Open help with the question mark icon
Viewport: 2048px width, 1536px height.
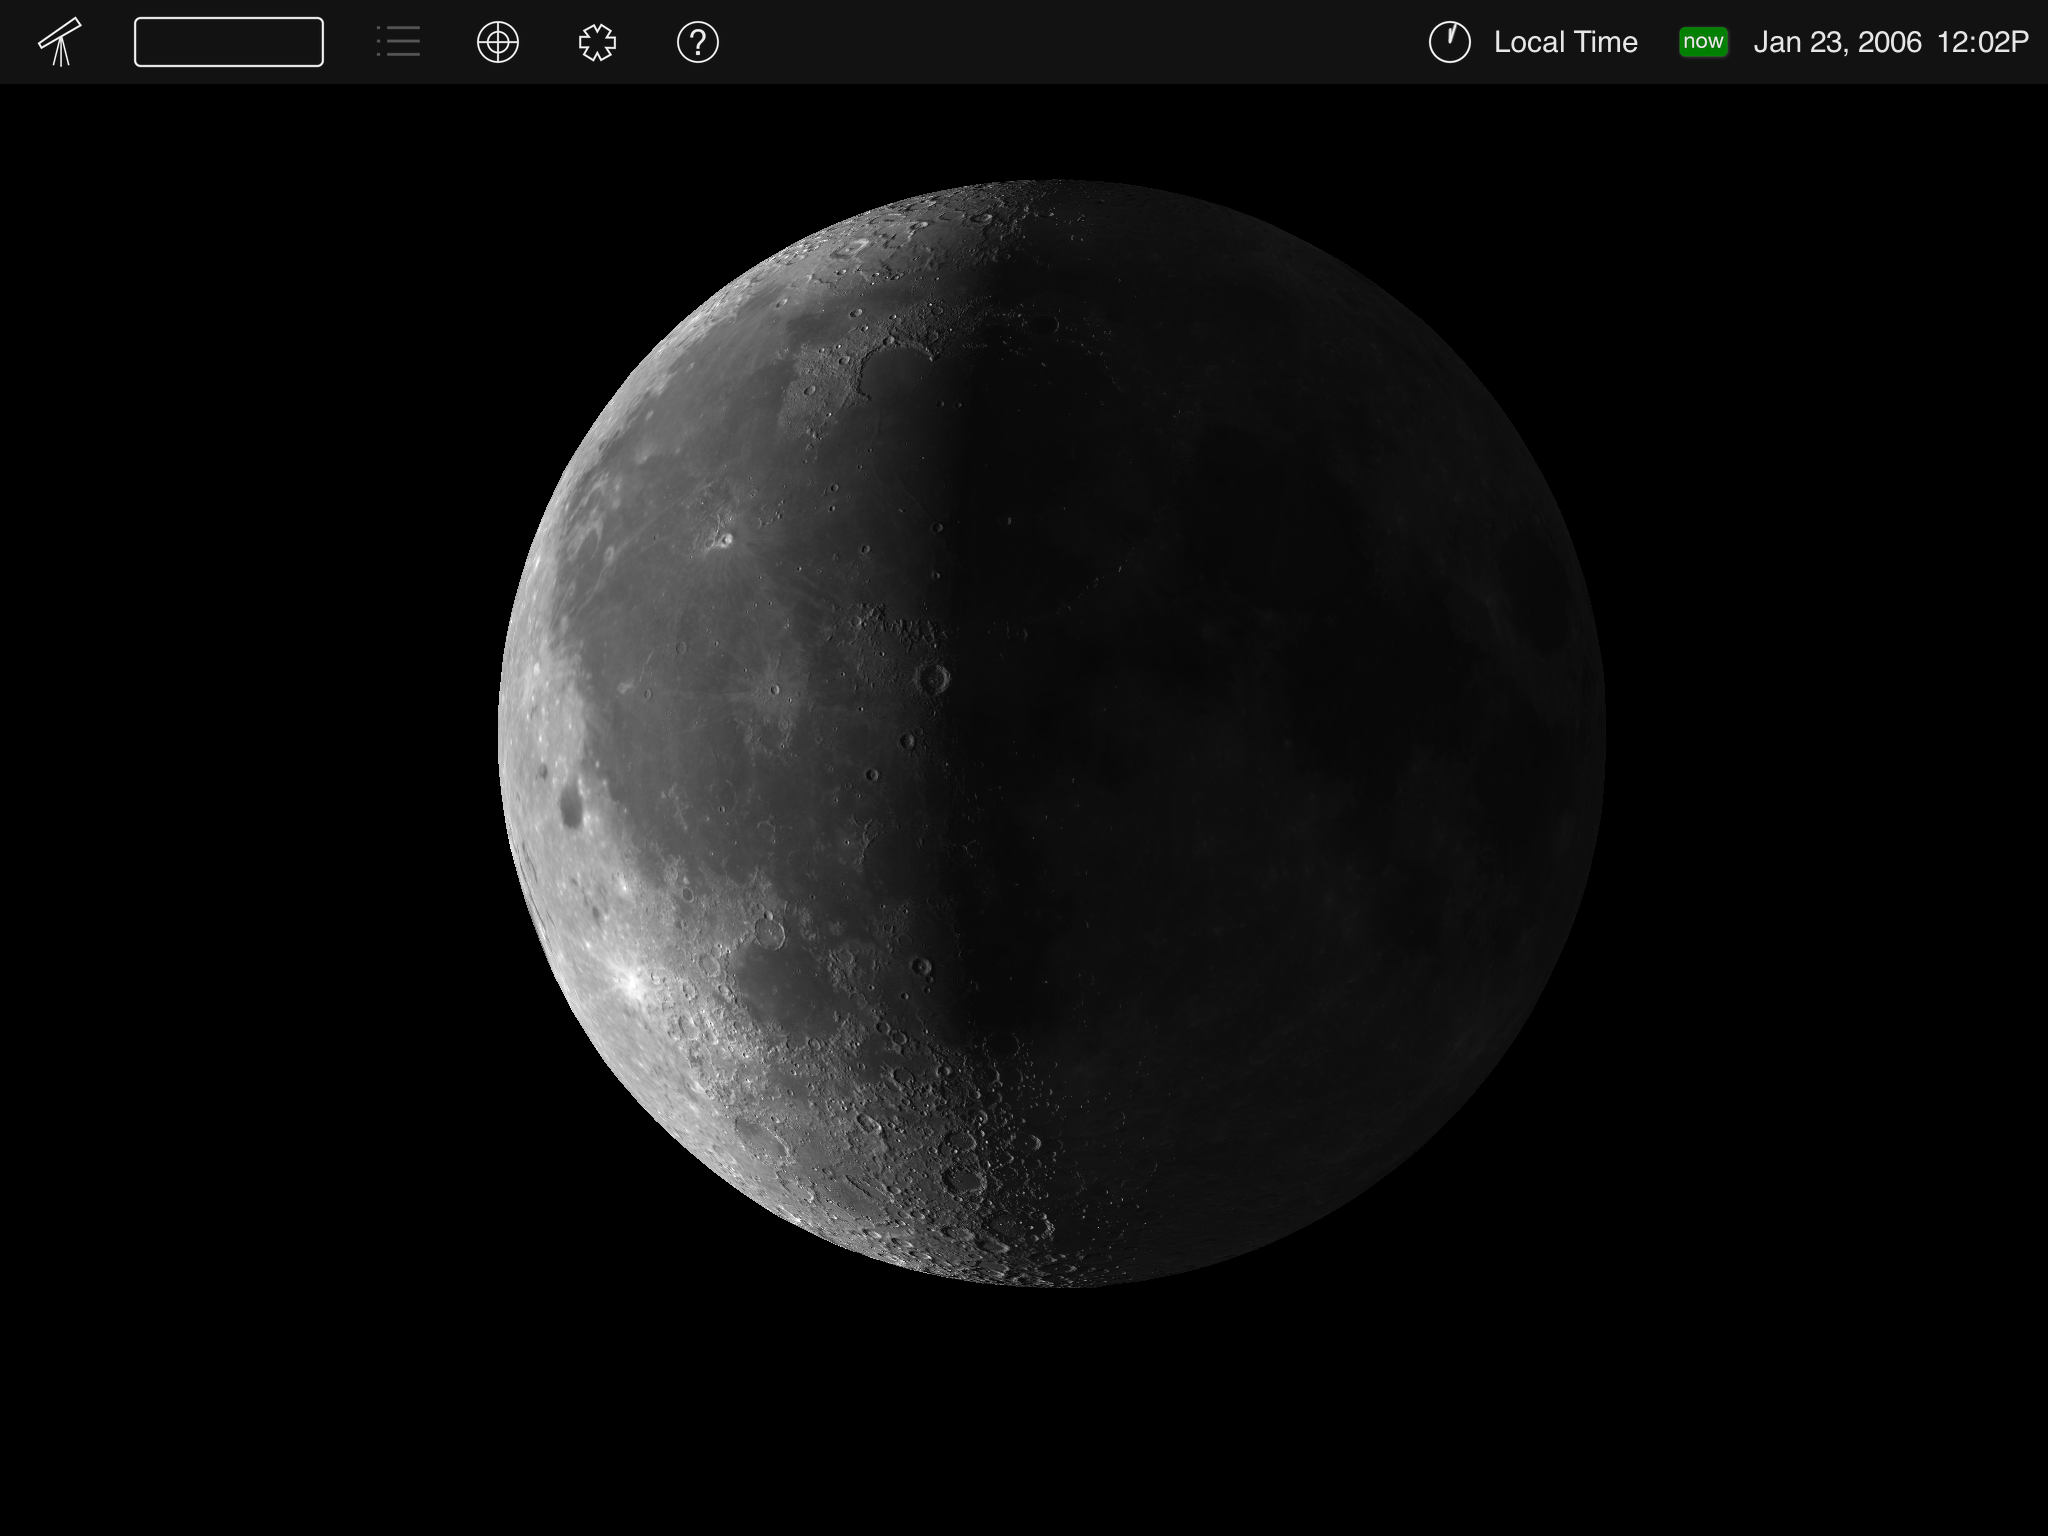(698, 42)
